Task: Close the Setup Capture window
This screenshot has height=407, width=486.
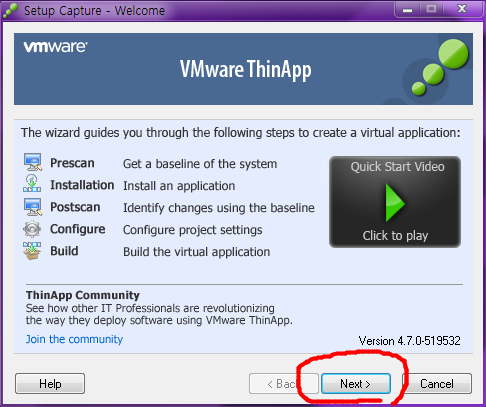Action: 462,9
